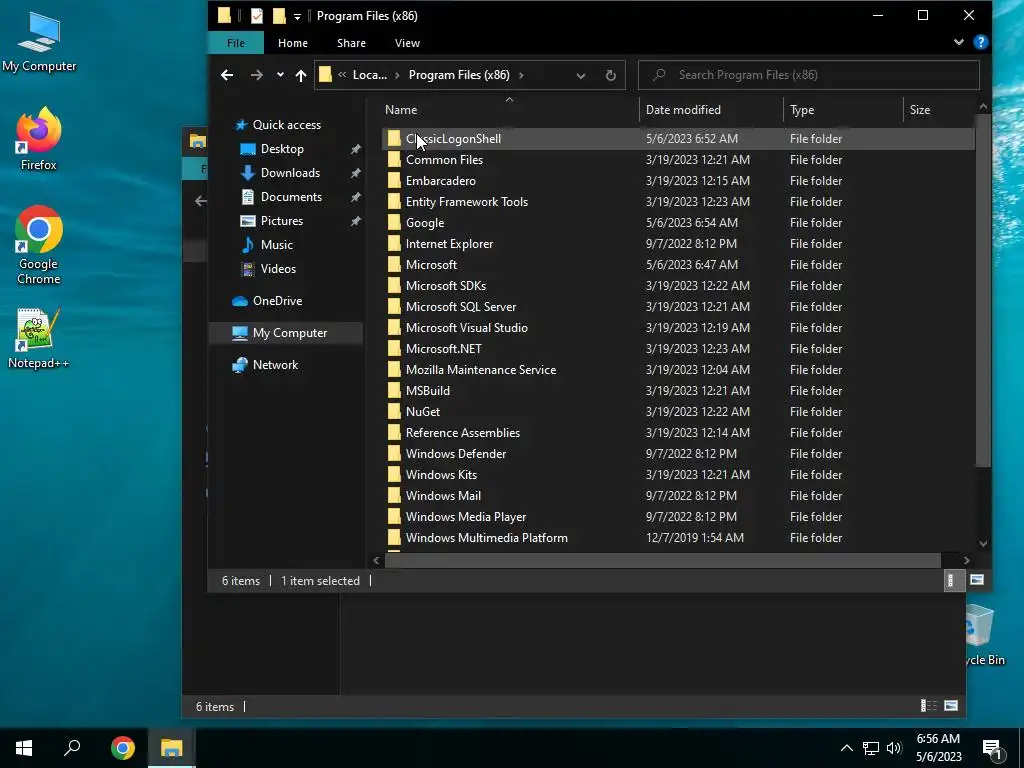
Task: Sort by the Name column header
Action: (x=509, y=110)
